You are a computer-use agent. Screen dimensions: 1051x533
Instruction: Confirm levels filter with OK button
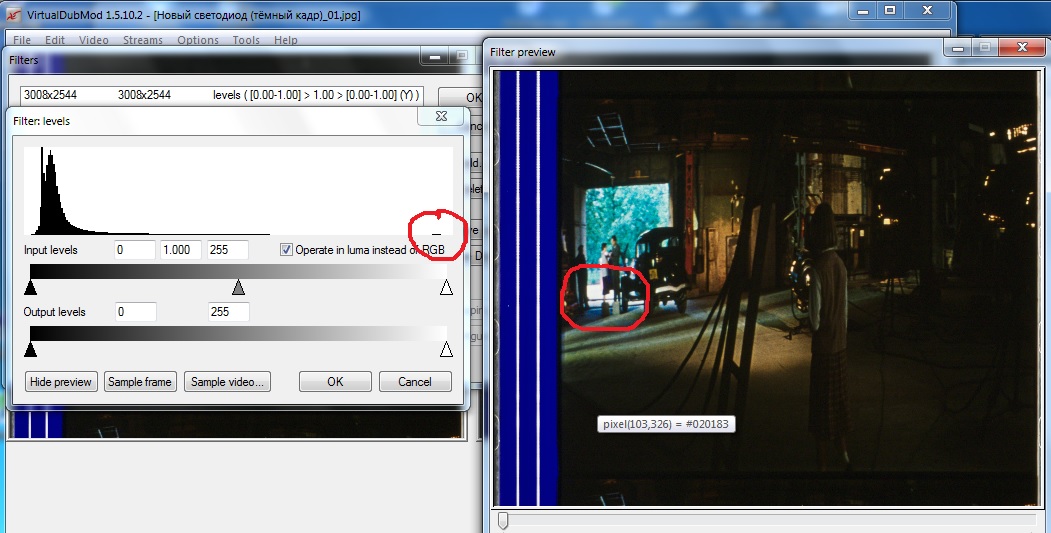[x=335, y=381]
